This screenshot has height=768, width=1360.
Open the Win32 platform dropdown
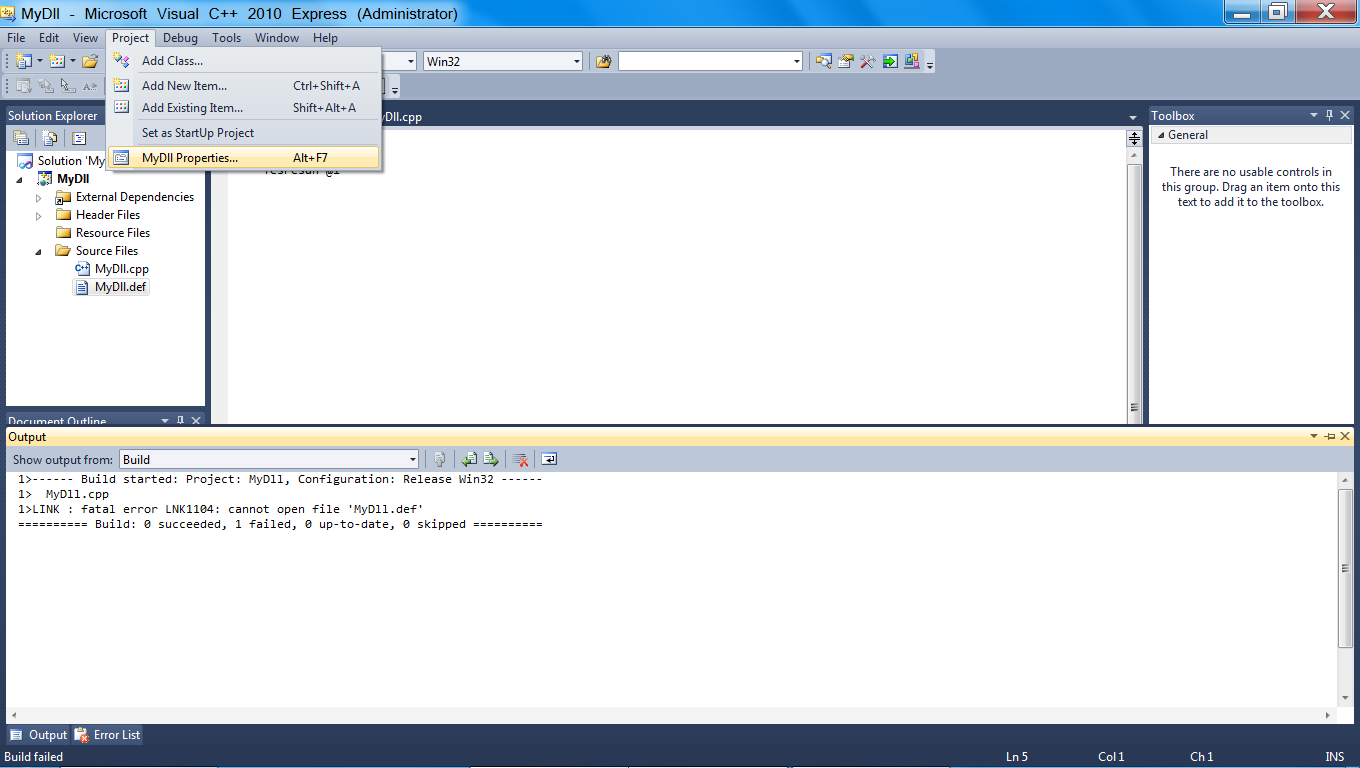(x=576, y=61)
